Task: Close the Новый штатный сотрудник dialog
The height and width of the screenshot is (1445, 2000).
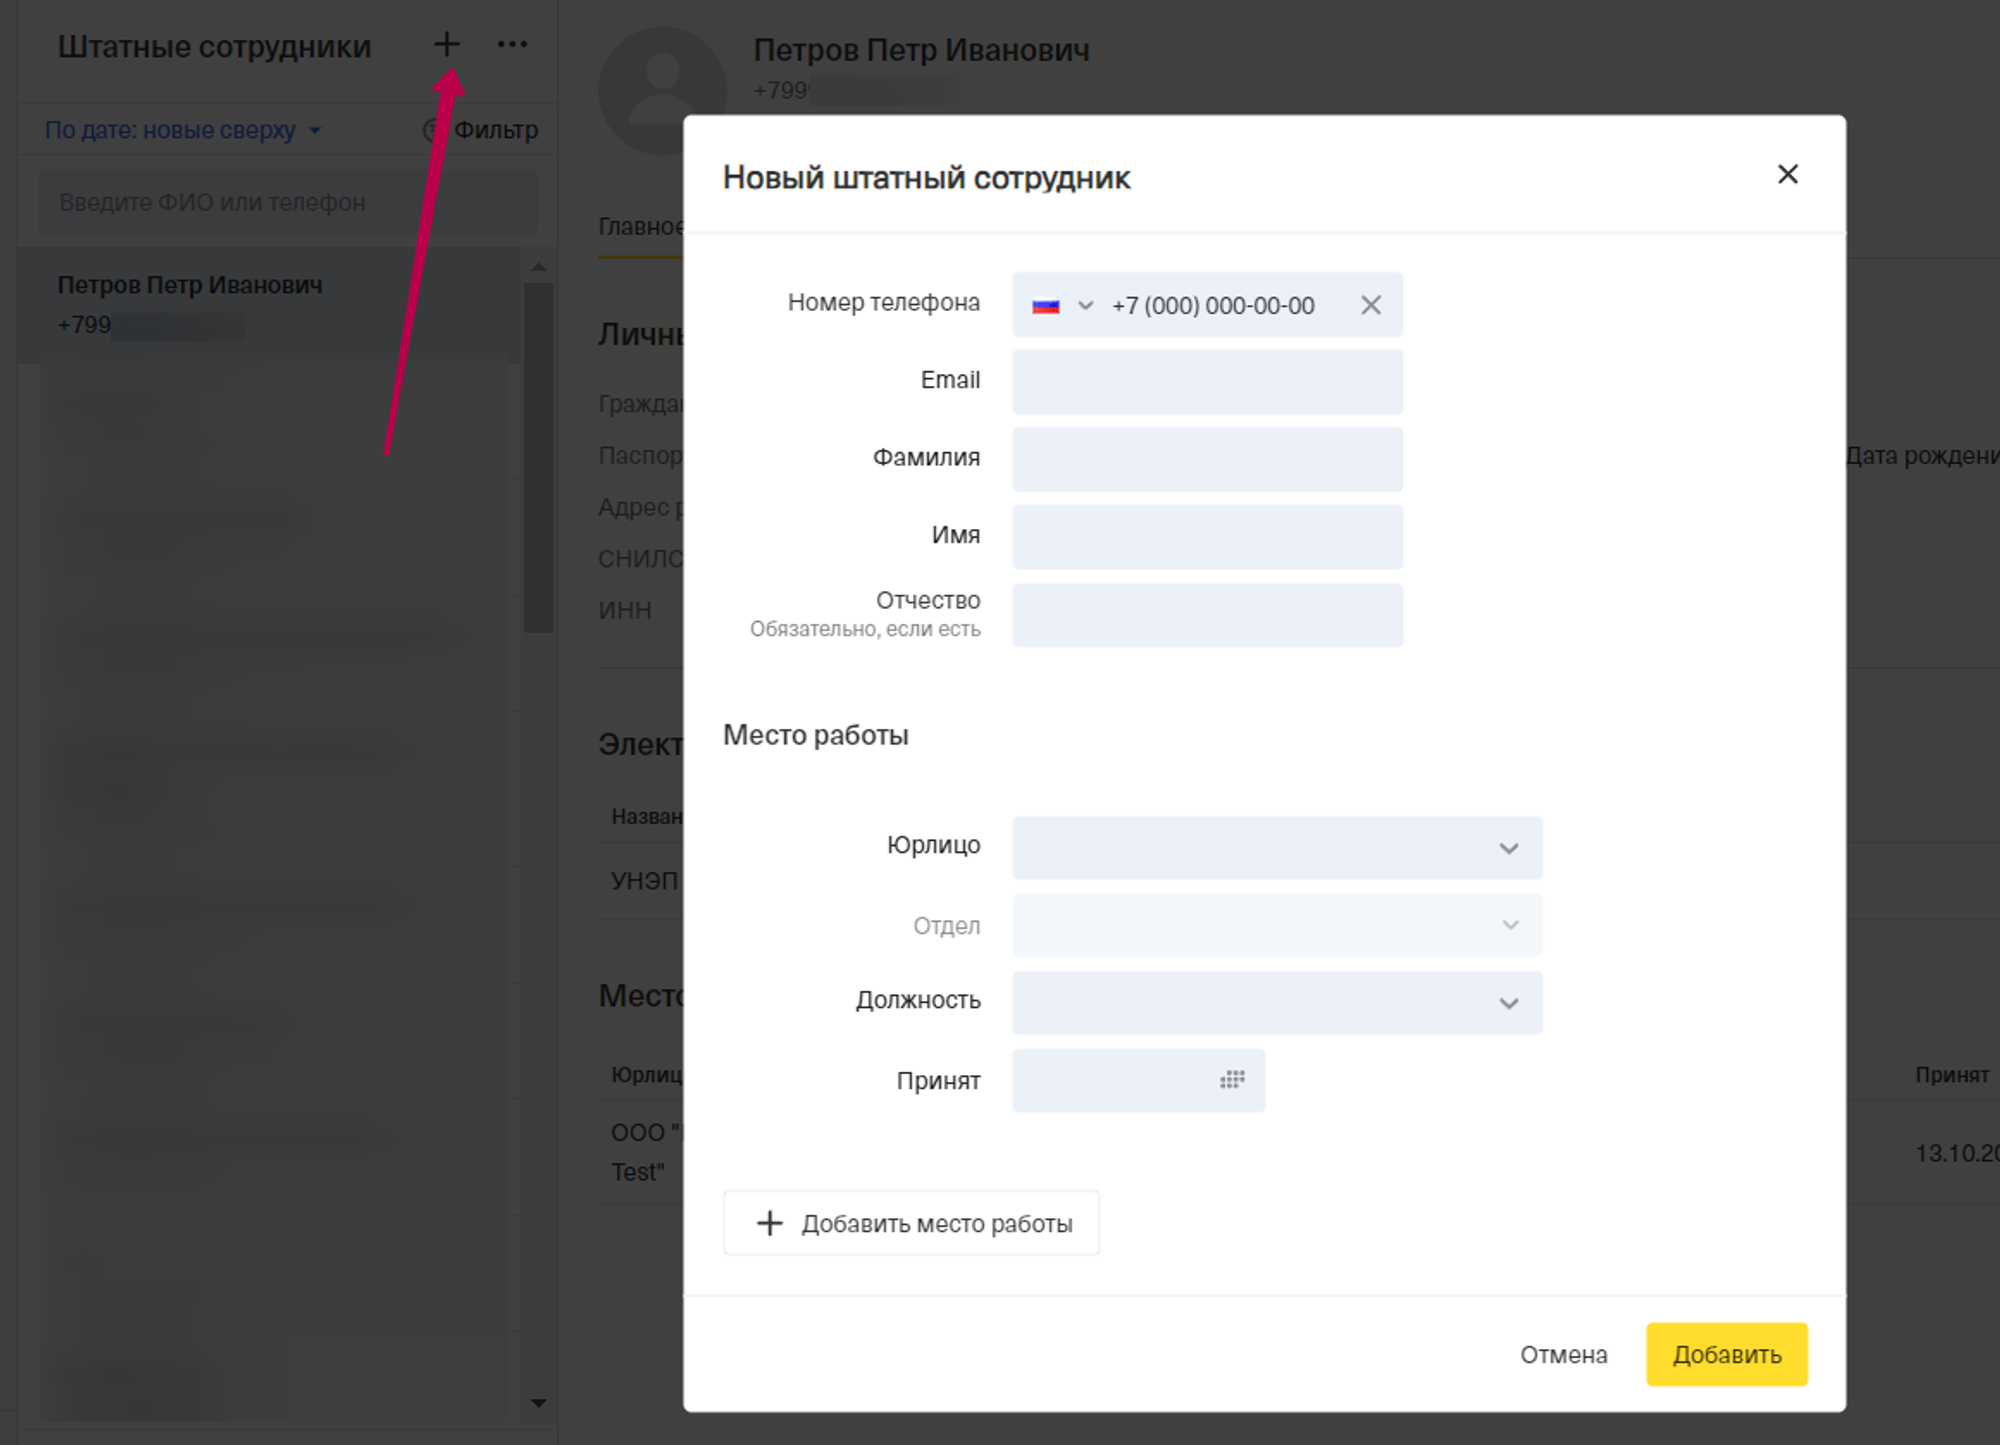Action: coord(1787,174)
